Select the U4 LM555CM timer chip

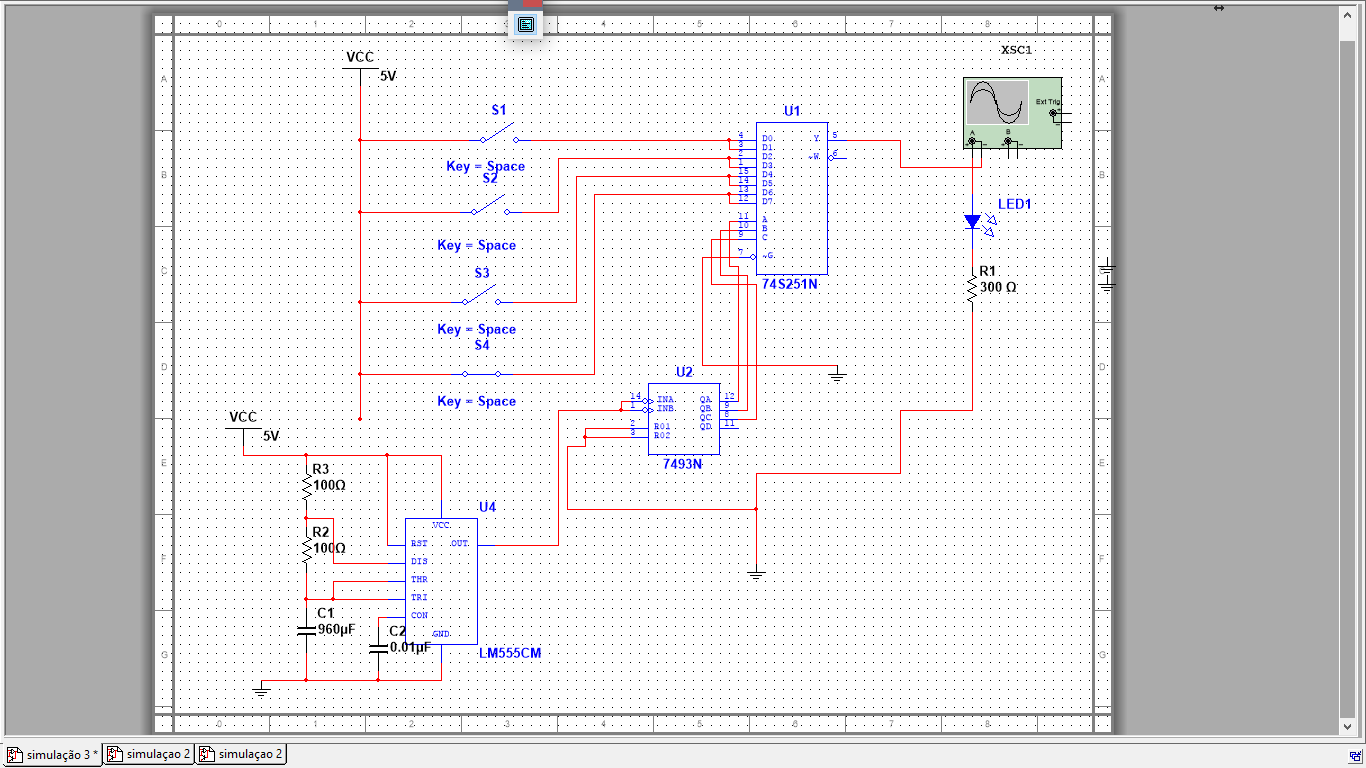click(x=441, y=581)
